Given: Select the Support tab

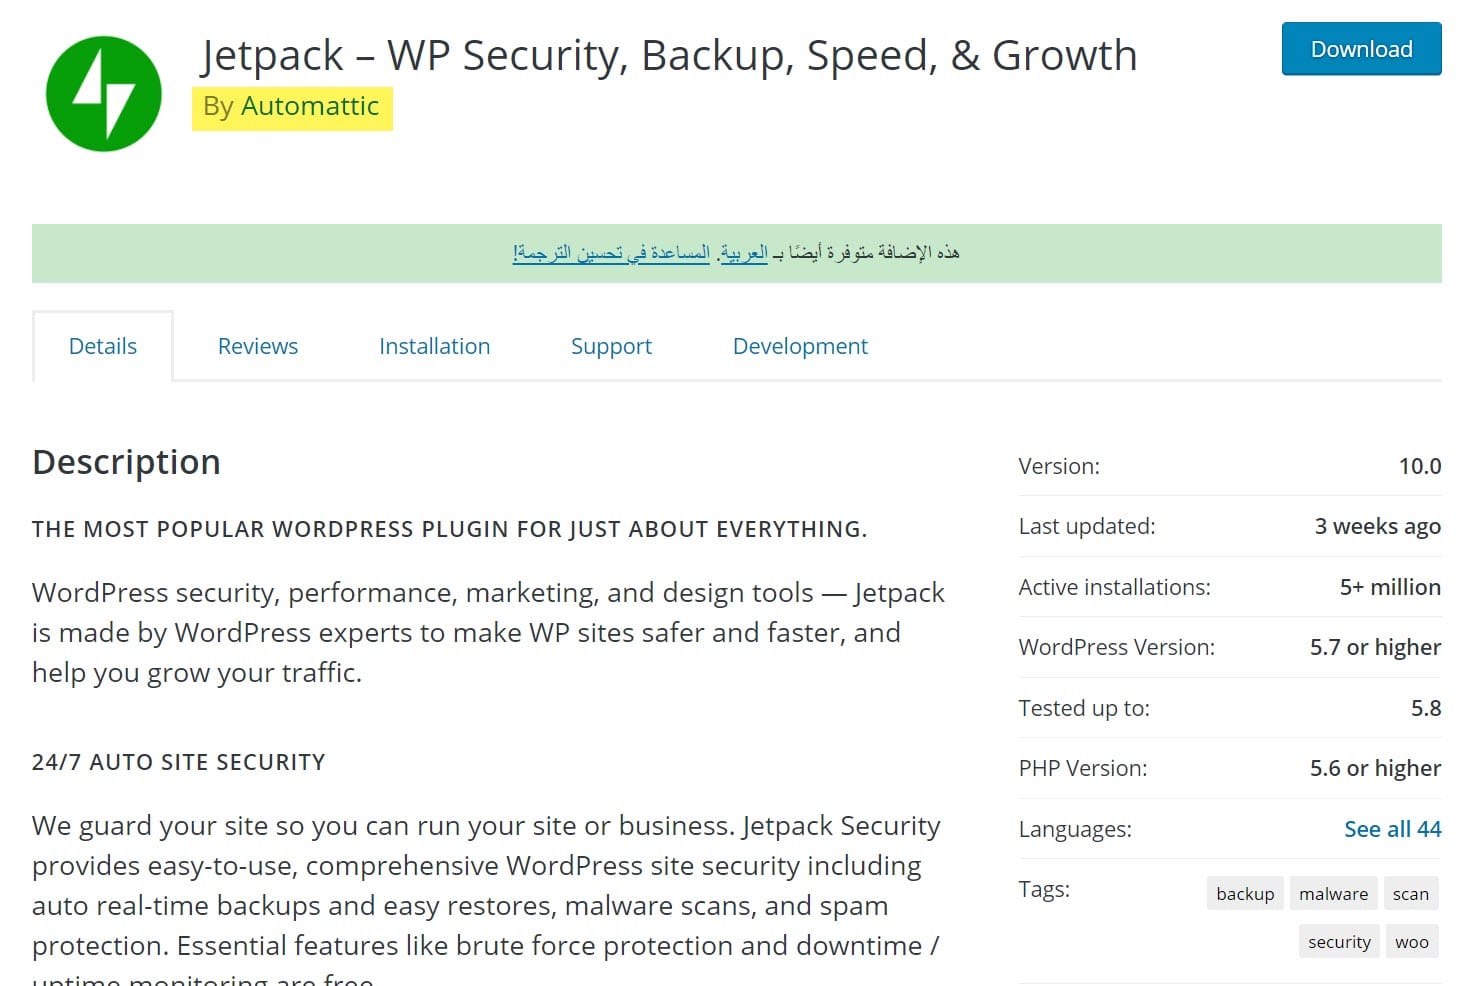Looking at the screenshot, I should (x=611, y=346).
